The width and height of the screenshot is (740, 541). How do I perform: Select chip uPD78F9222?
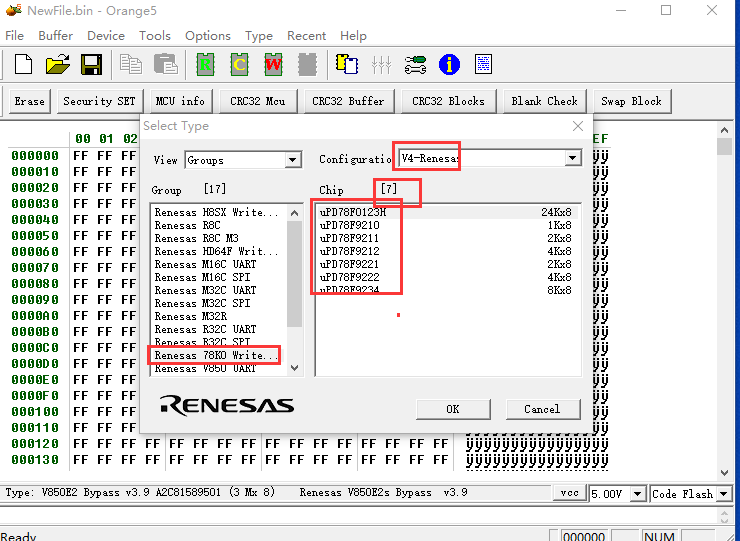point(447,277)
